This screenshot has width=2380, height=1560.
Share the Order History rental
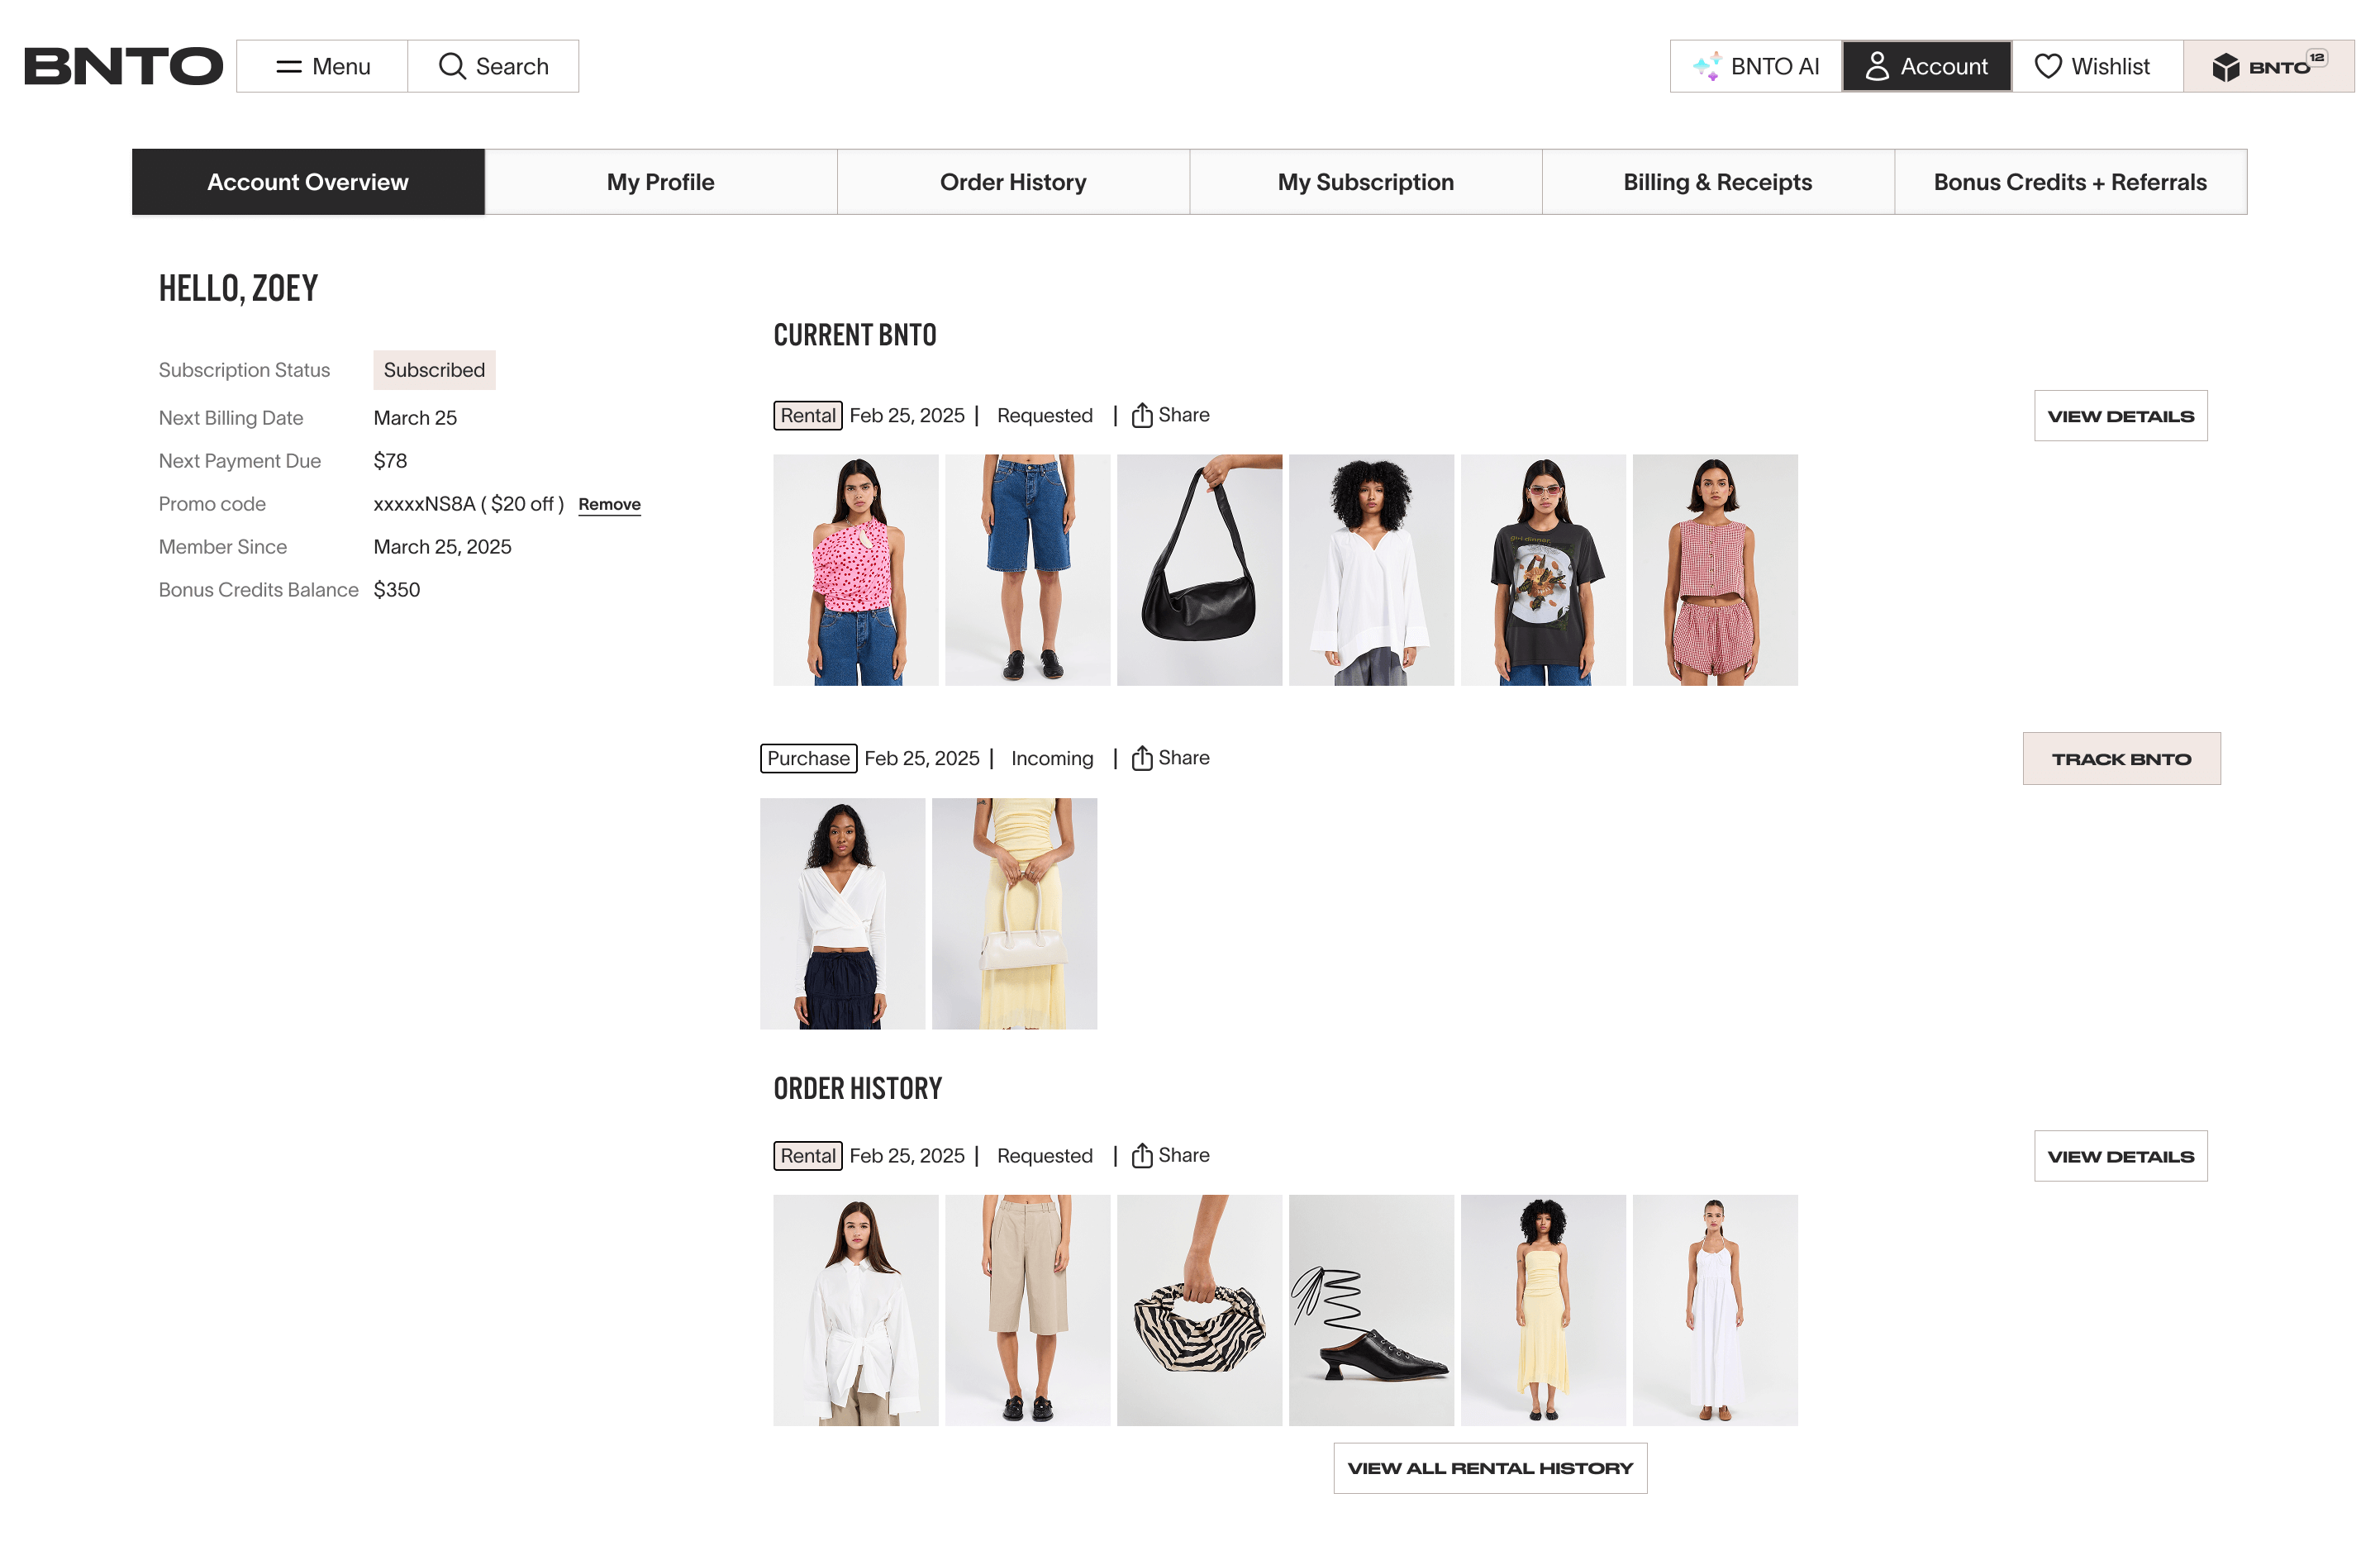click(1170, 1155)
